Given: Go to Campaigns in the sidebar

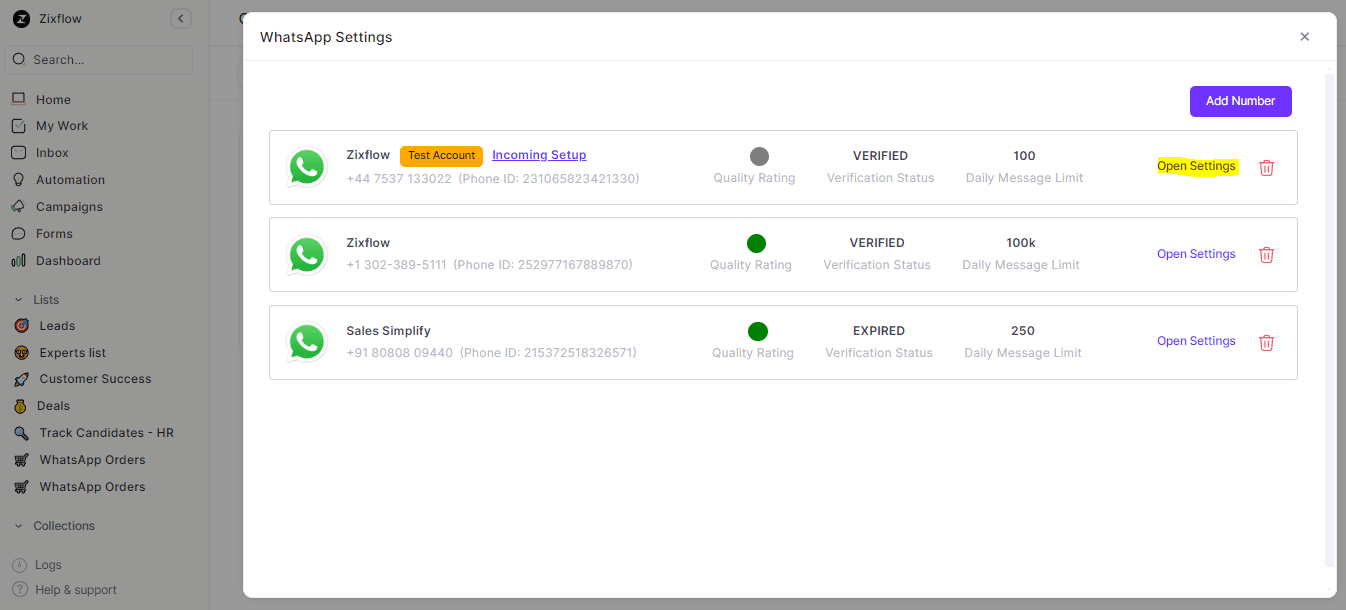Looking at the screenshot, I should coord(69,207).
